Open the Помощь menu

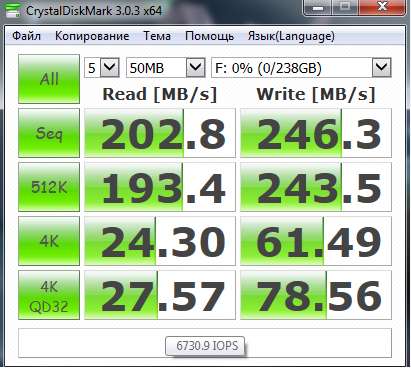coord(209,36)
